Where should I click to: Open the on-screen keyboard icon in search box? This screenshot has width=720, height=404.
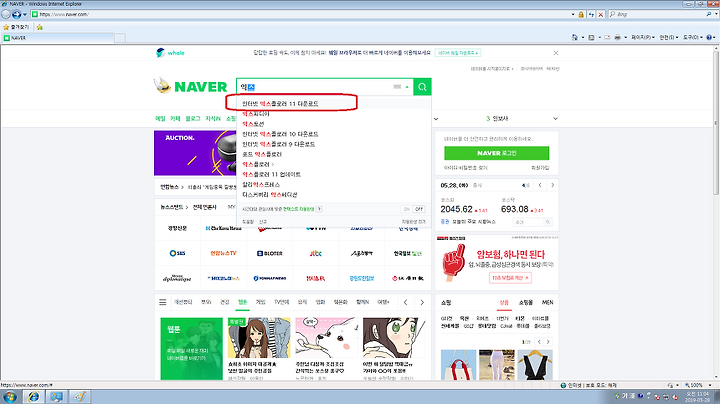pyautogui.click(x=397, y=87)
